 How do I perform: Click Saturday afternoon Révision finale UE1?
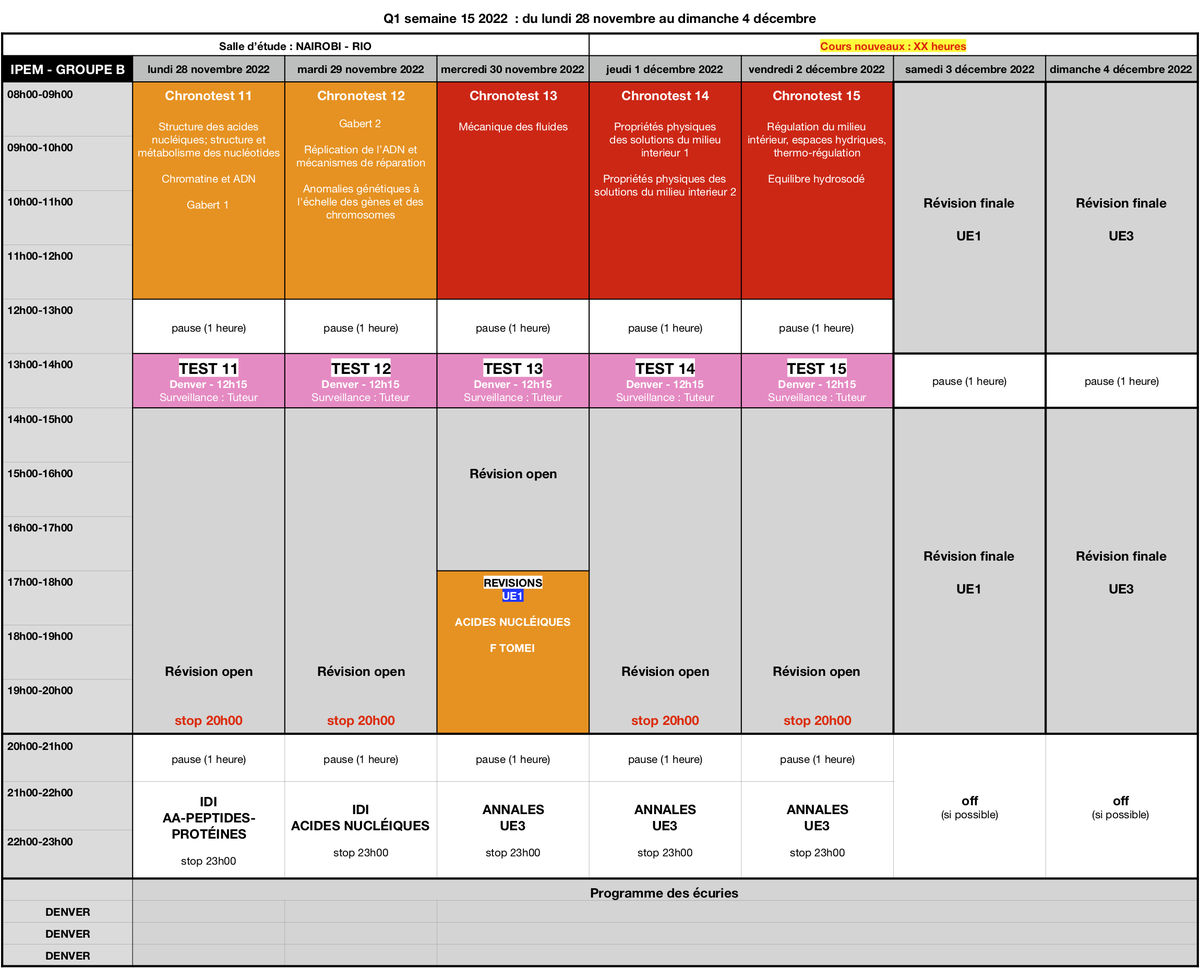click(969, 570)
